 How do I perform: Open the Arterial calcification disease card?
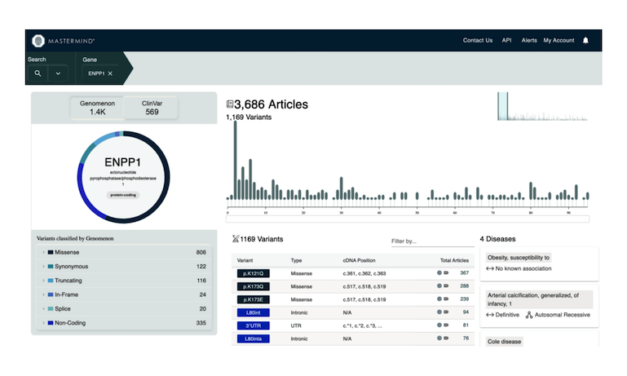[539, 306]
